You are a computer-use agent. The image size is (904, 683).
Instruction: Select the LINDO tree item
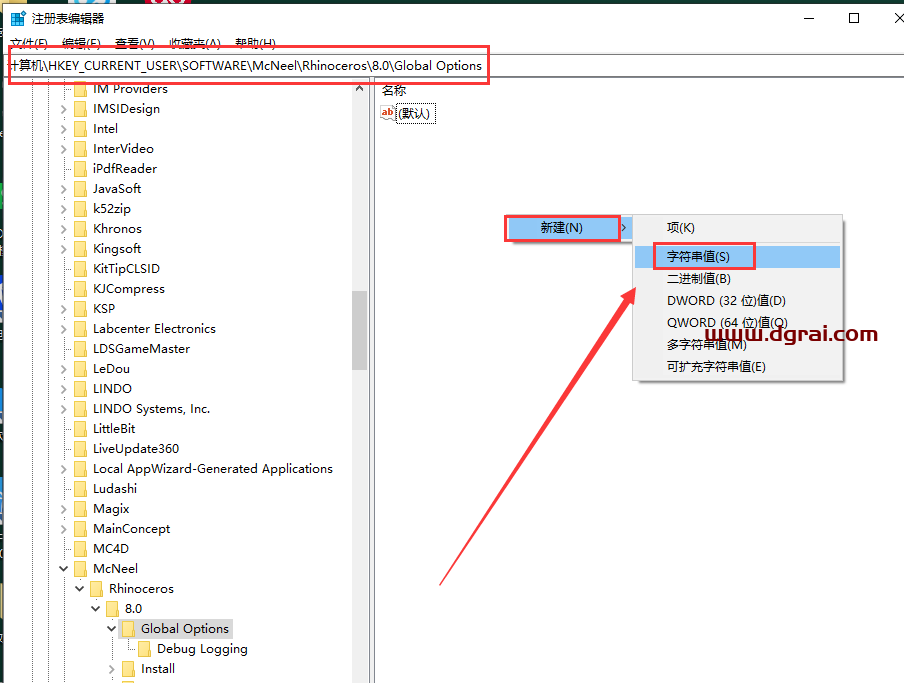(x=112, y=389)
